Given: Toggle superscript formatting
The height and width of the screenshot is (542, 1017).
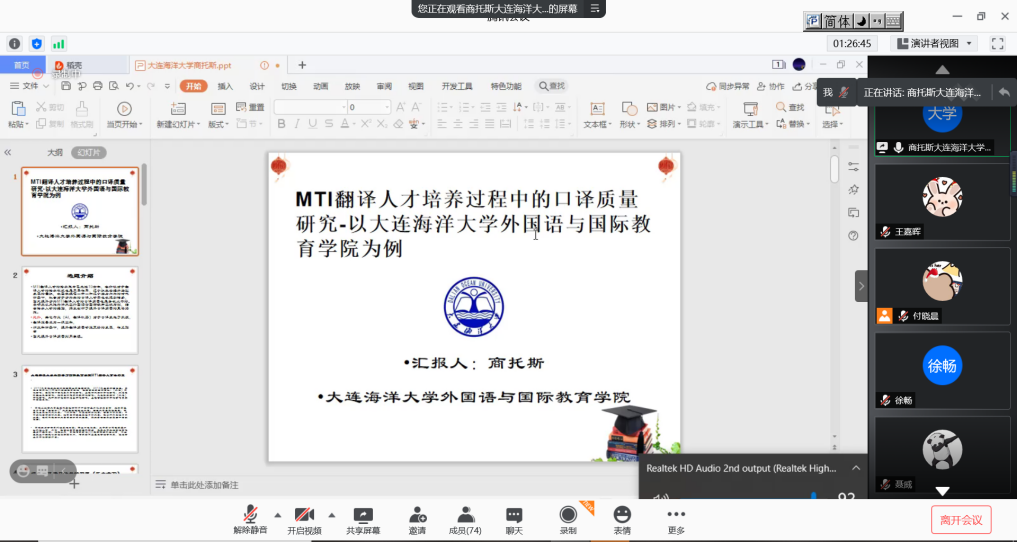Looking at the screenshot, I should [366, 124].
